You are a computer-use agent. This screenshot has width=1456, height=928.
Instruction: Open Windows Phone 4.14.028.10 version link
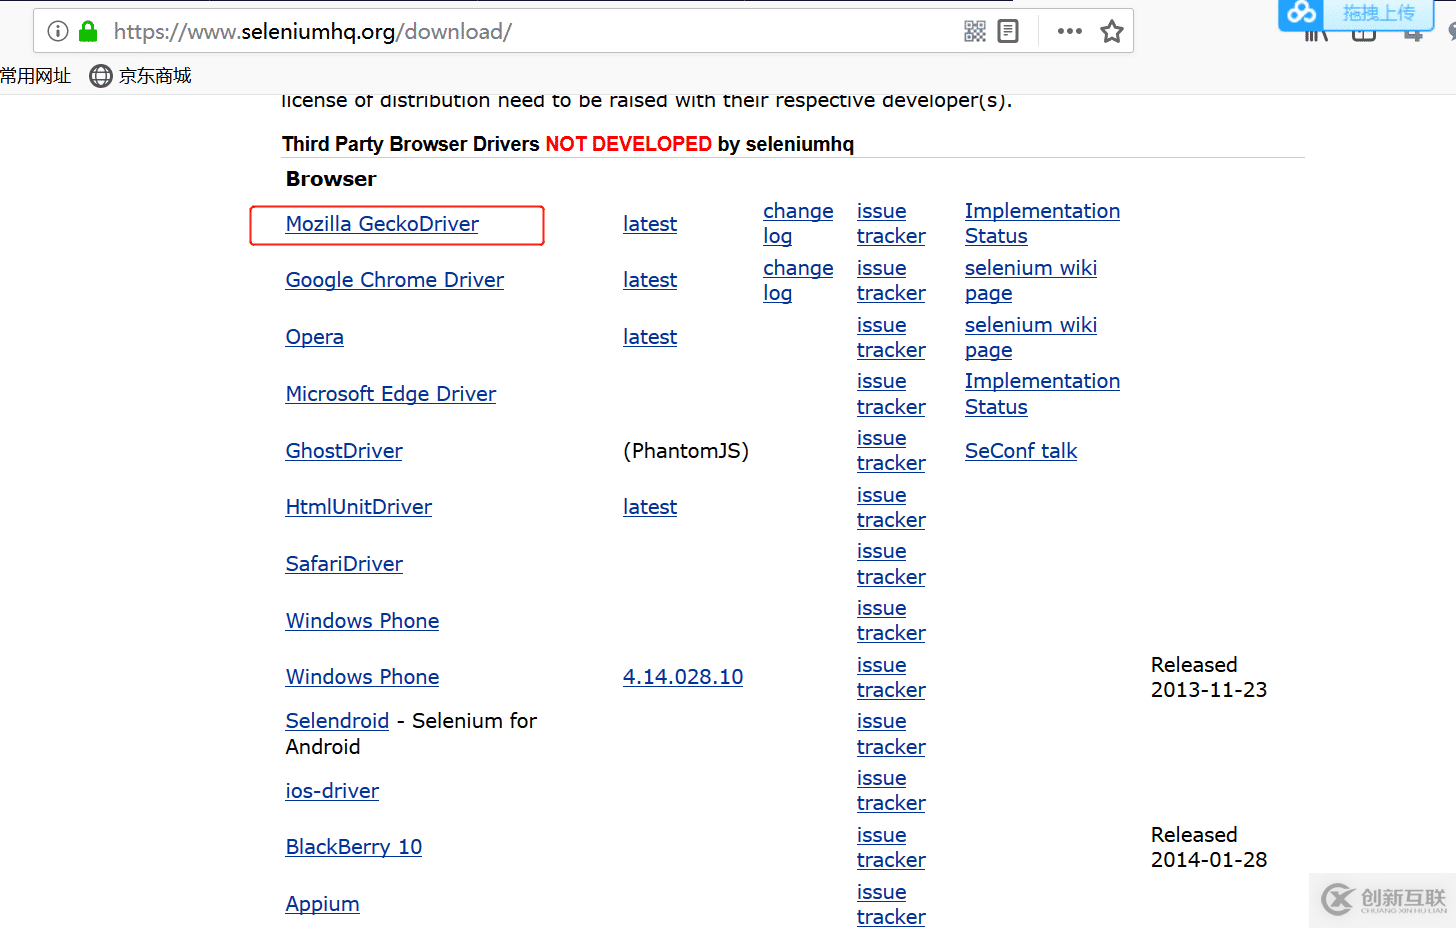coord(683,677)
